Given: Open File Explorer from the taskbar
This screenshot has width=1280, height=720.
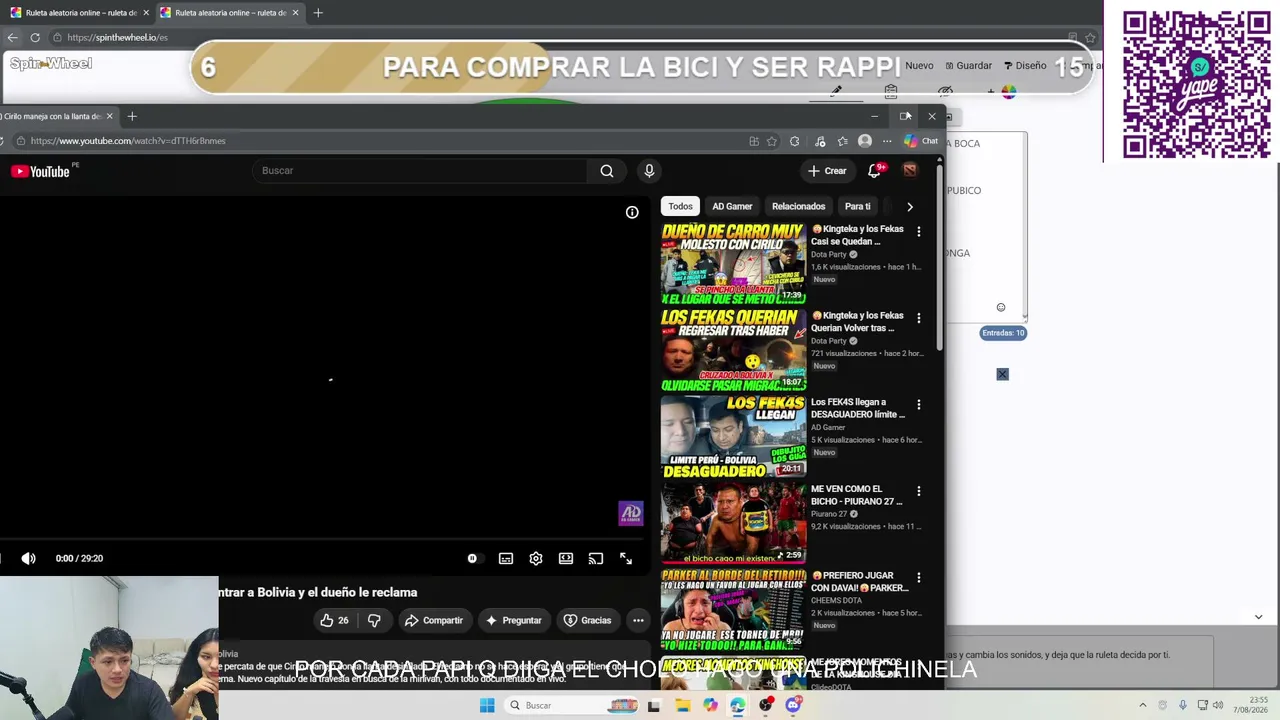Looking at the screenshot, I should click(x=682, y=705).
